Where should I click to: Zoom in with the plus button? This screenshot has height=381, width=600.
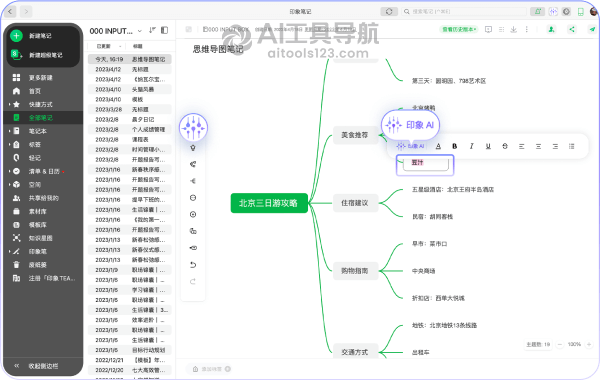[x=589, y=344]
